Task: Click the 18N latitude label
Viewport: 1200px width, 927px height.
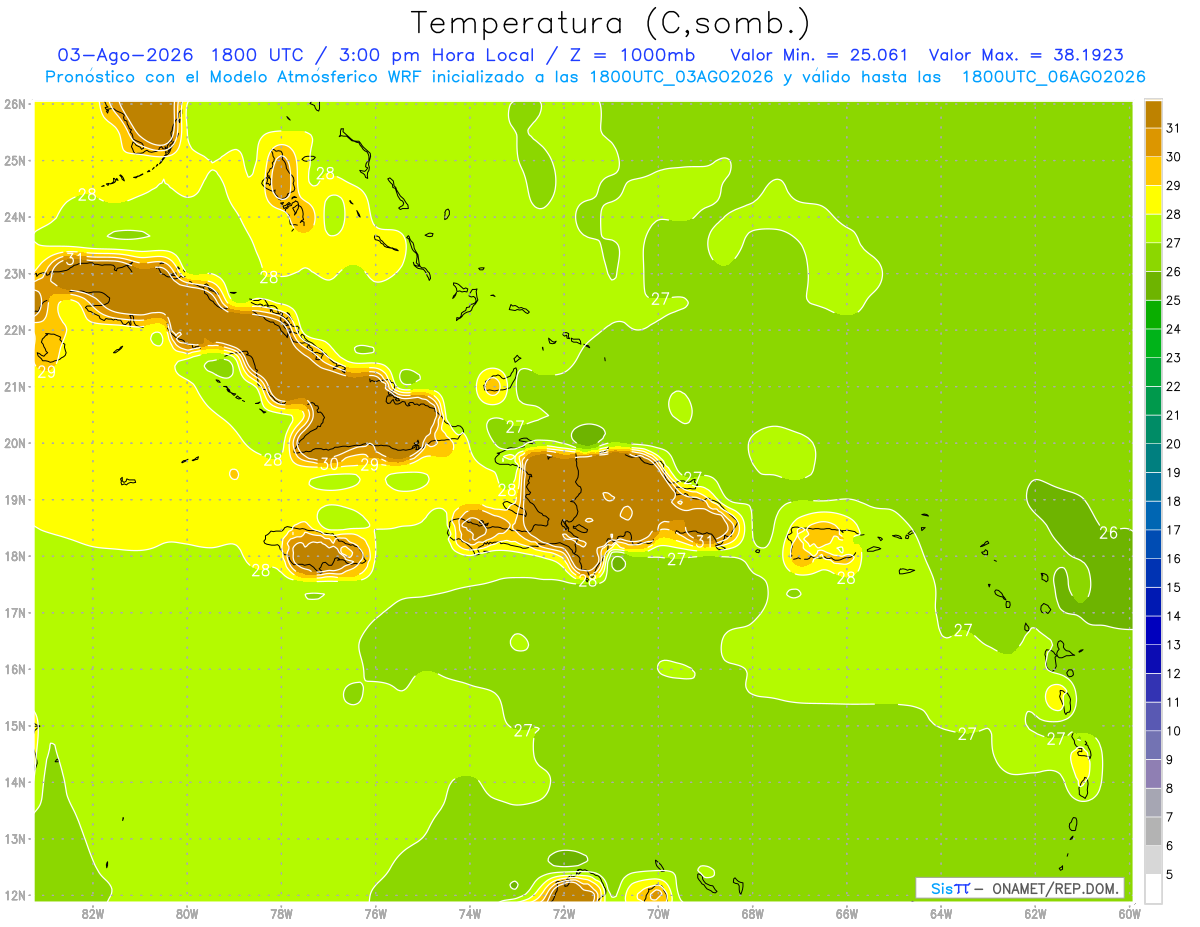Action: pos(15,556)
